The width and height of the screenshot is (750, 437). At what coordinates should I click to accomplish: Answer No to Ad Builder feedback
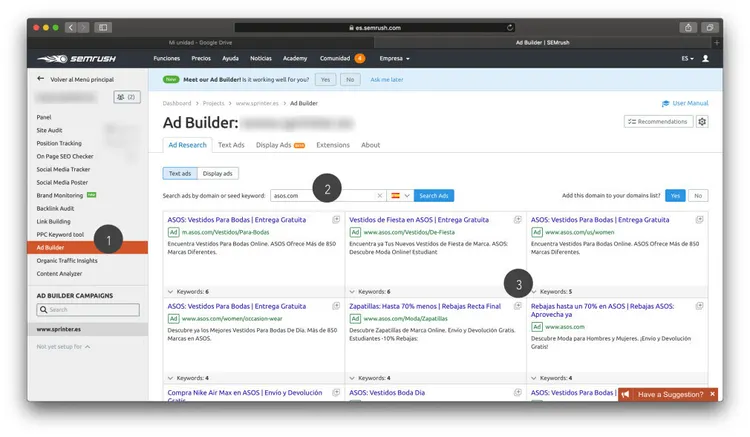[x=350, y=80]
